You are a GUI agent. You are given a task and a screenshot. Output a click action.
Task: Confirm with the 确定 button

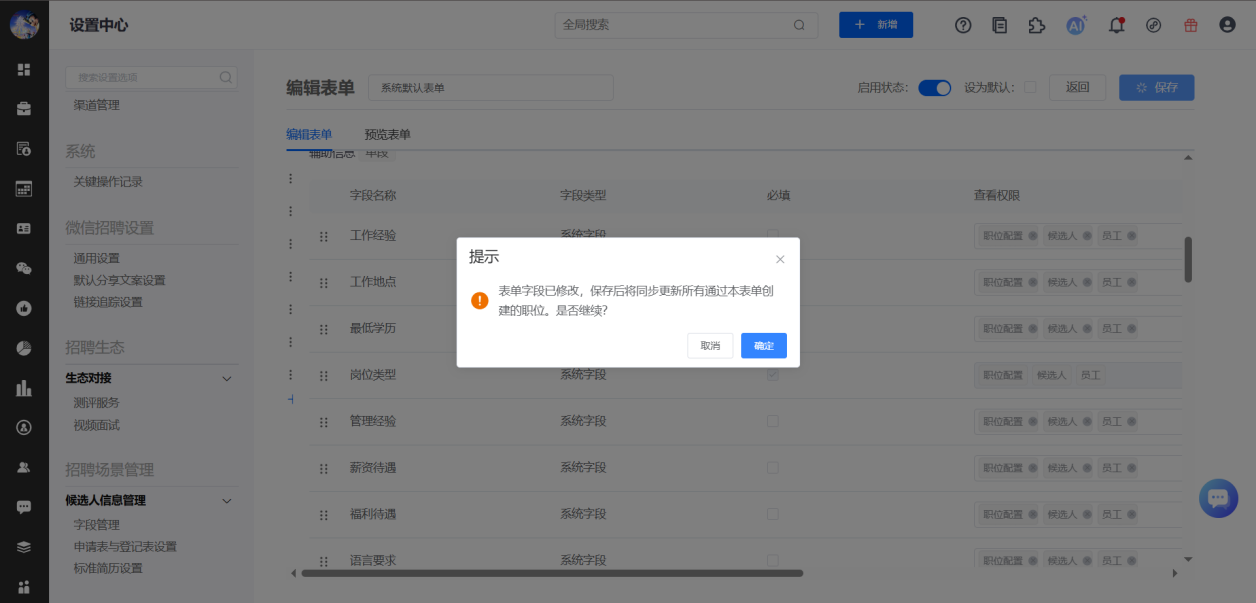(764, 345)
